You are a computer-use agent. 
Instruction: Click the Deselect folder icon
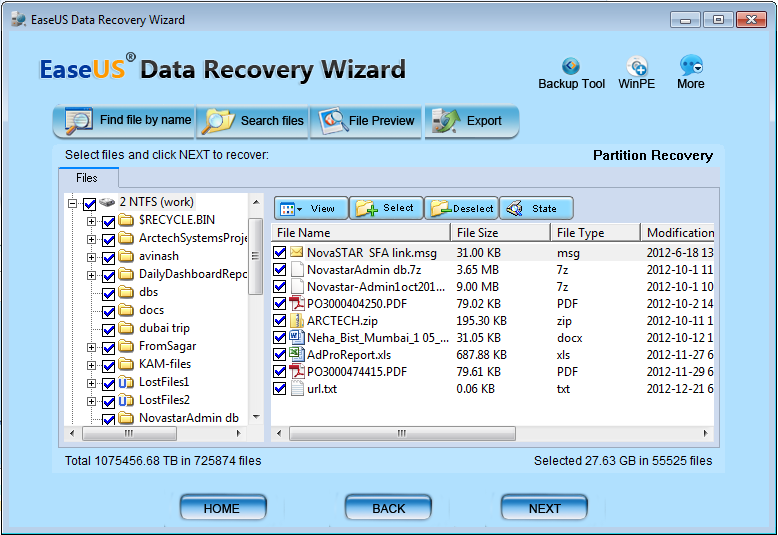click(x=441, y=208)
